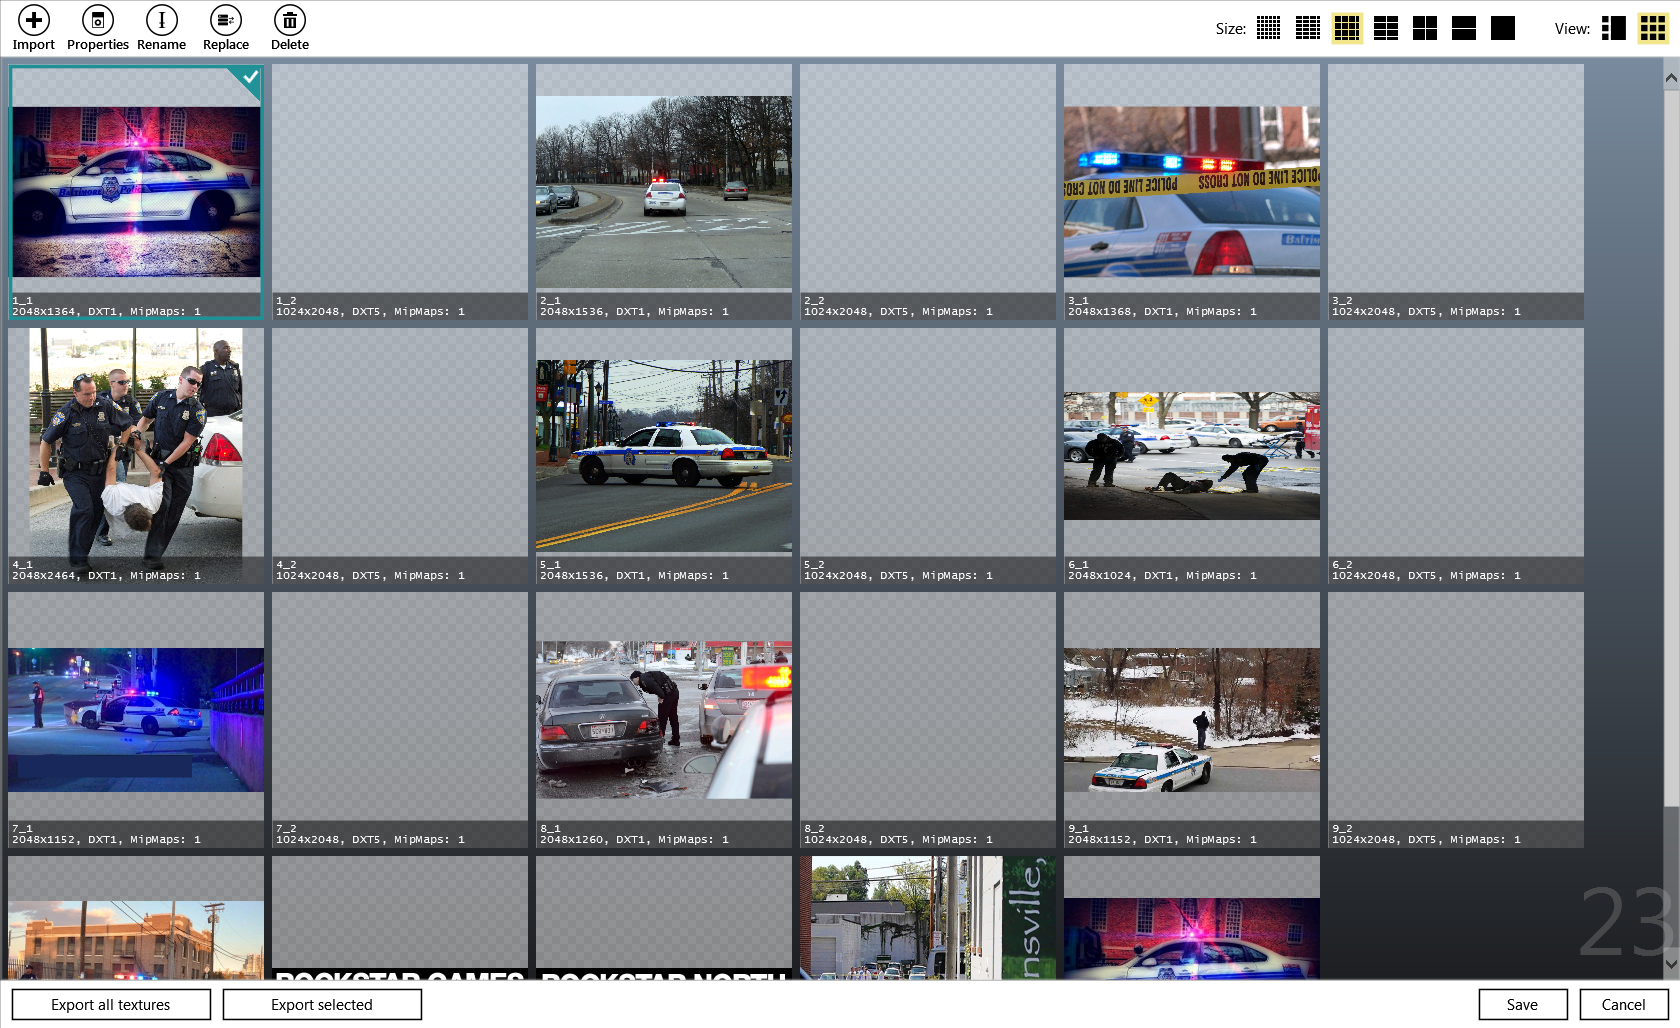Viewport: 1680px width, 1028px height.
Task: Select the 4_1 police arrest texture
Action: click(136, 450)
